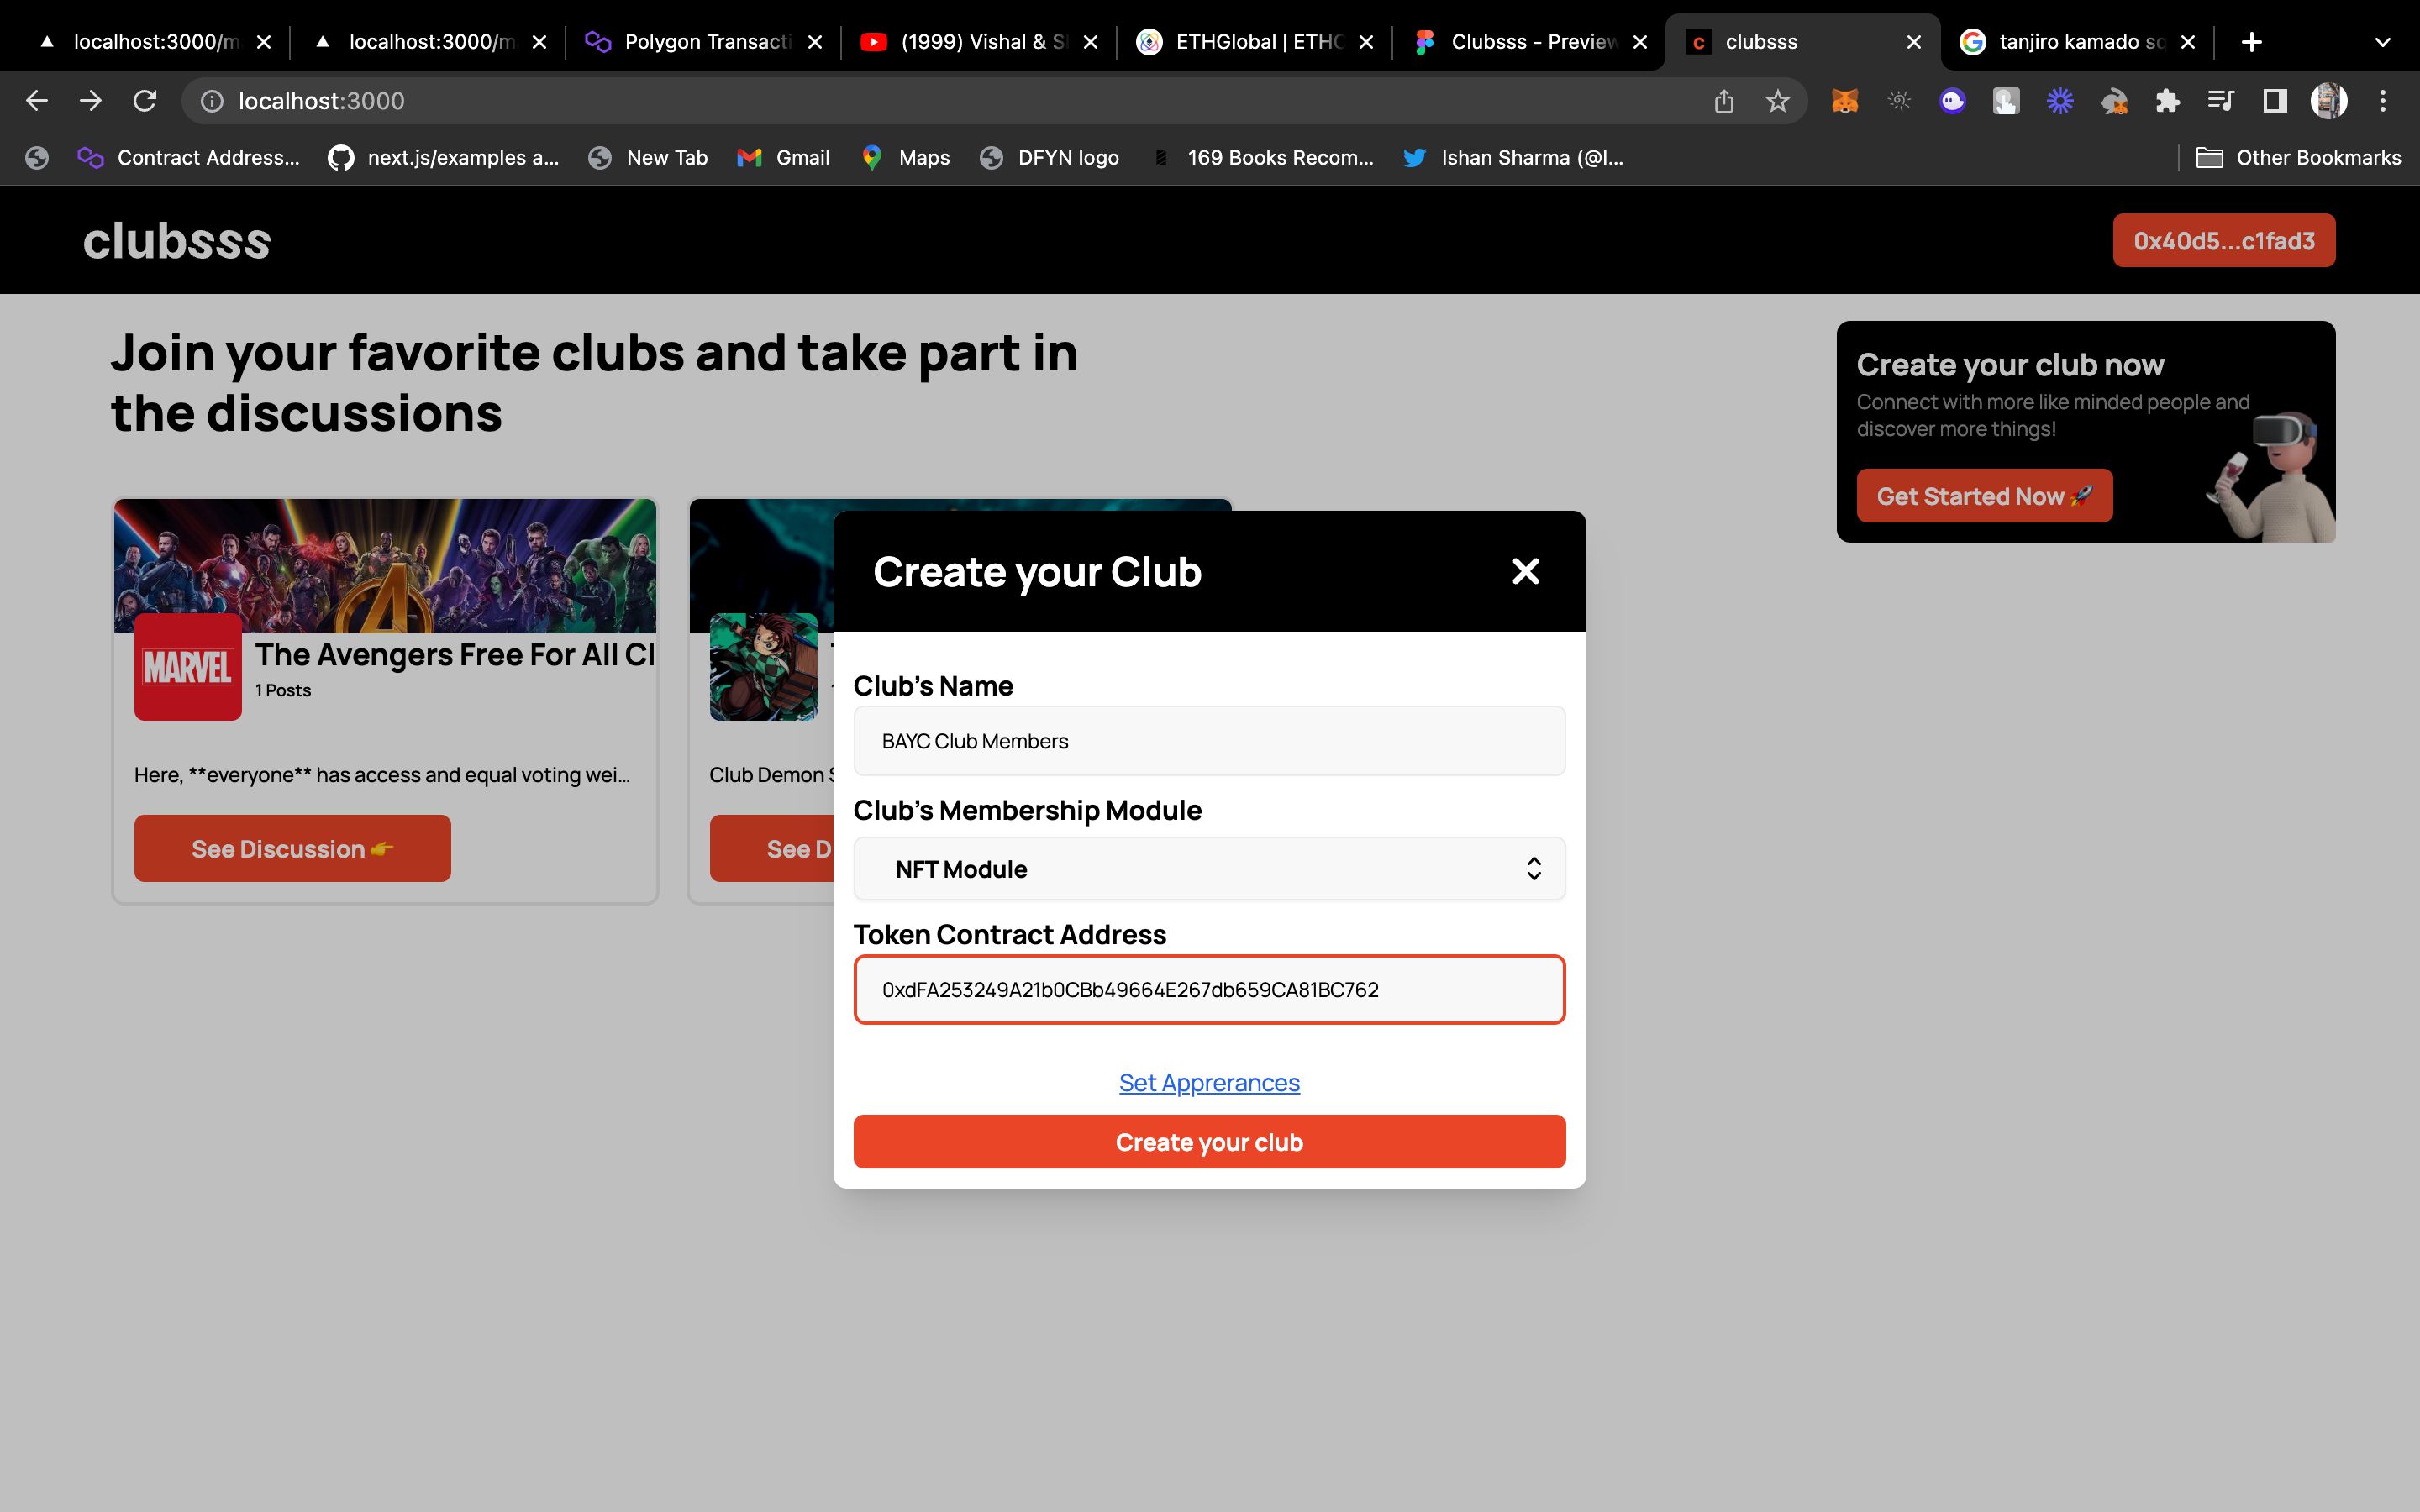Open the blue starburst extension
Screen dimensions: 2420x1512
coord(2060,101)
